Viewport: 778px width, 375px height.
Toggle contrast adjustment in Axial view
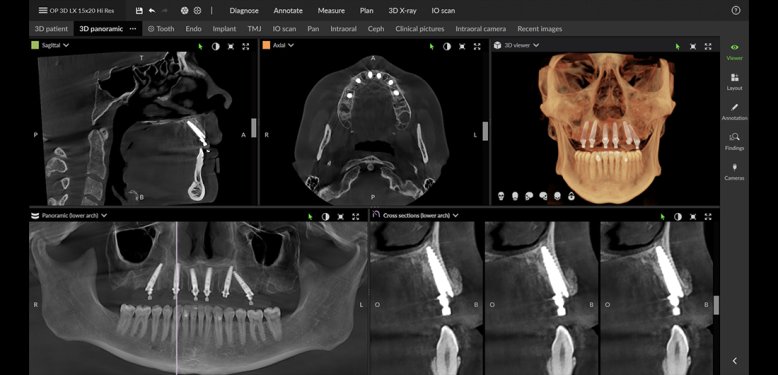point(447,46)
